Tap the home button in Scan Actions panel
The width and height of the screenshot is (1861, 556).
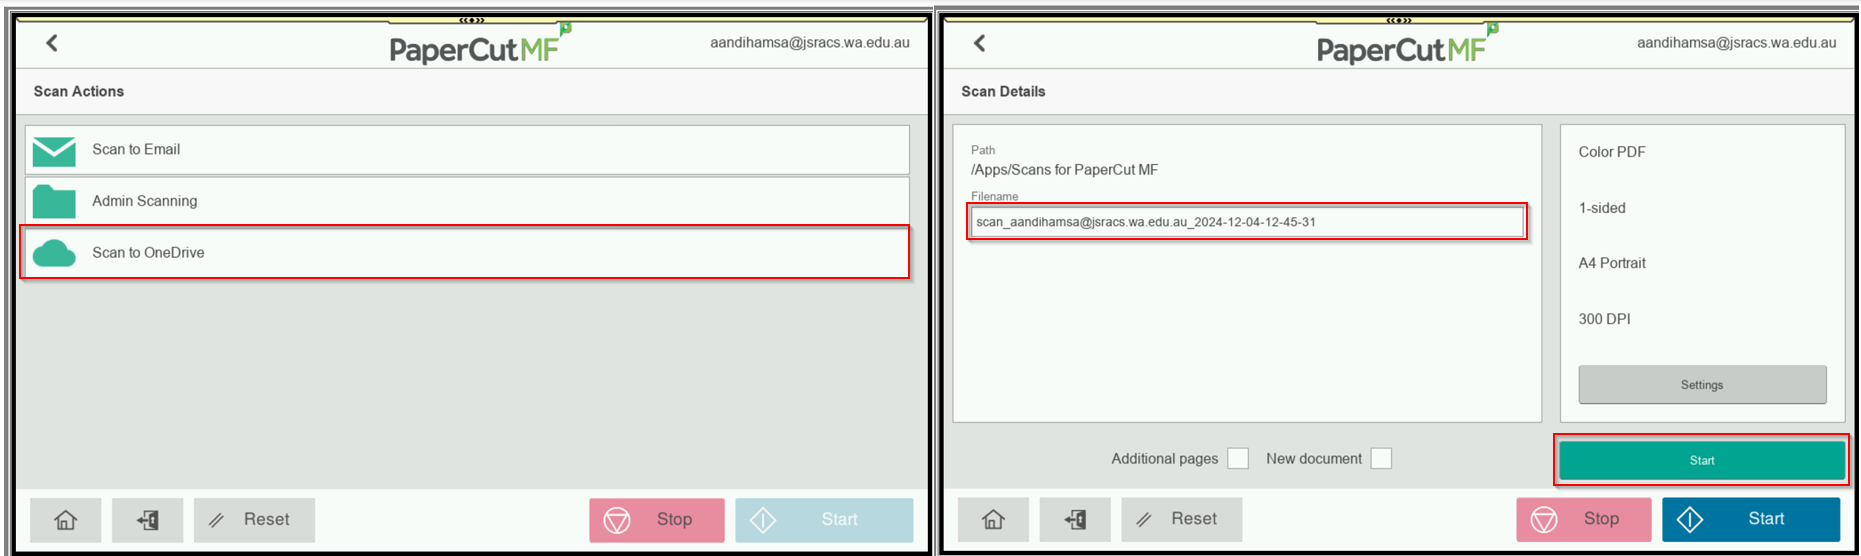tap(66, 520)
